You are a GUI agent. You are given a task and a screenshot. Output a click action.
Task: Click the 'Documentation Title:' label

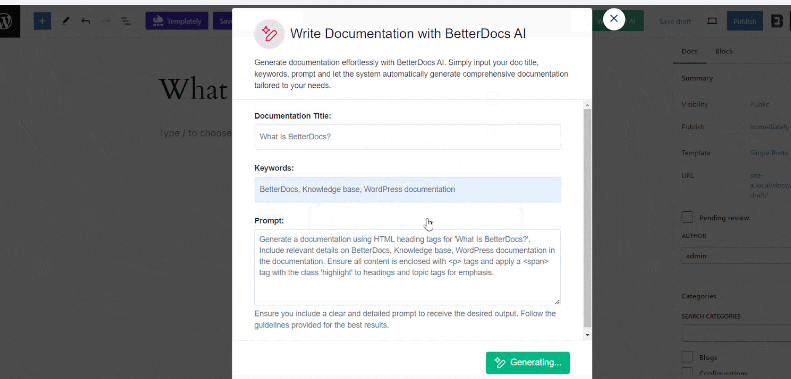293,116
